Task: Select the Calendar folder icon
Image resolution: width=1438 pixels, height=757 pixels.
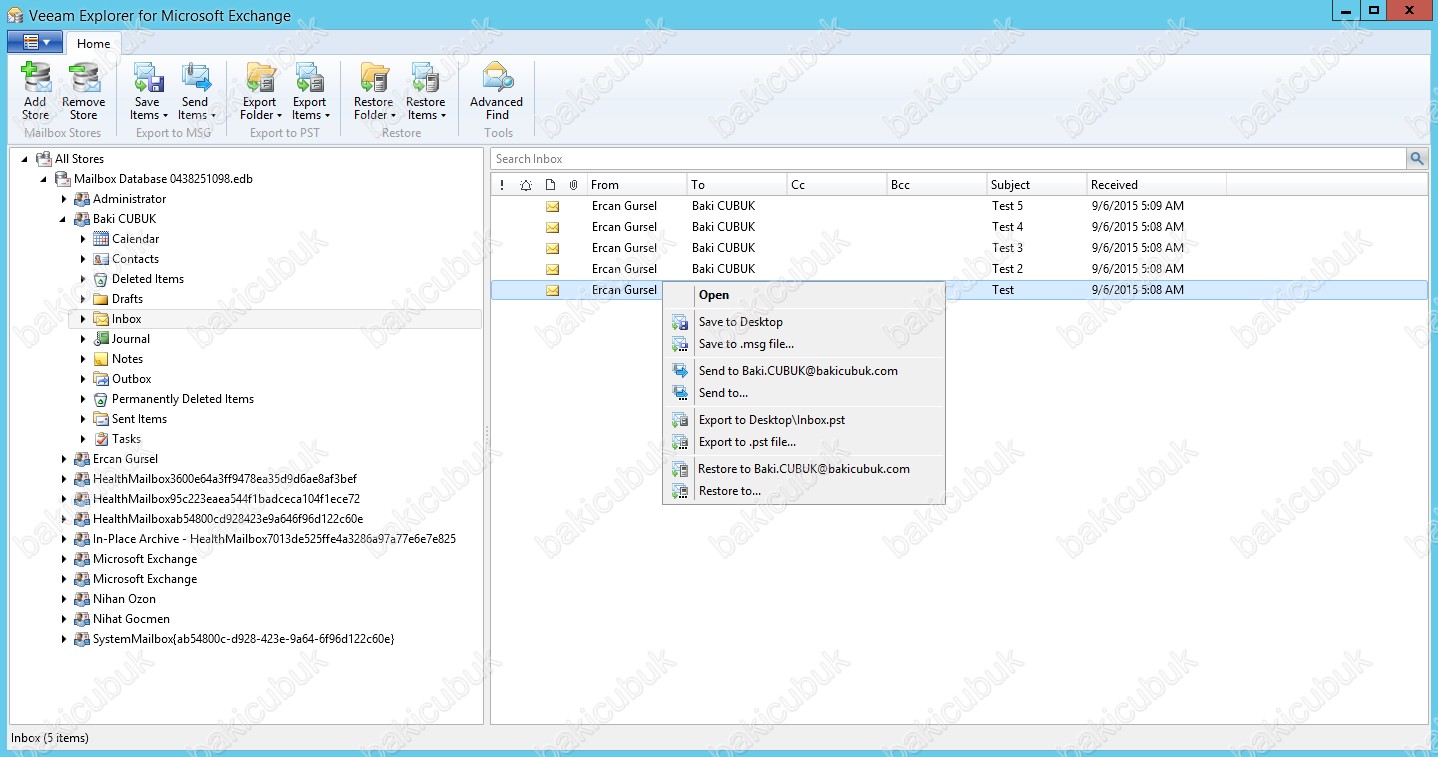Action: point(101,239)
